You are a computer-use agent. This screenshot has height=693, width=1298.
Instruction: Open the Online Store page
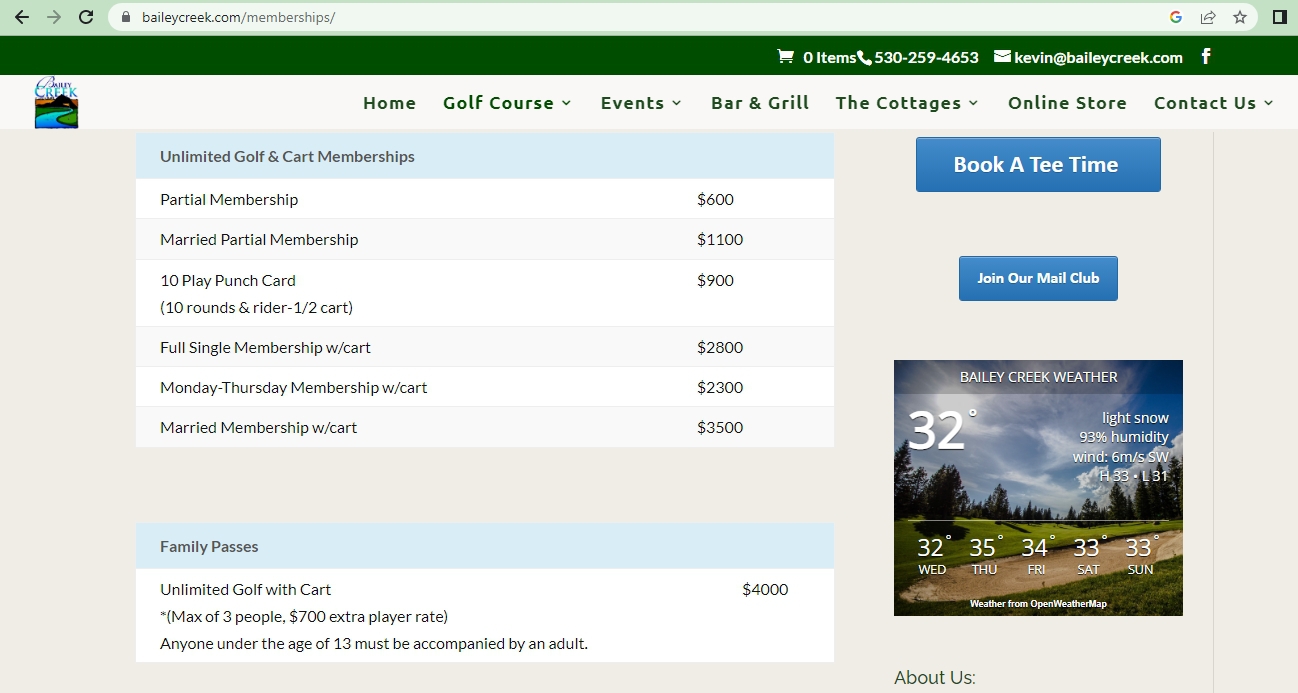point(1067,103)
